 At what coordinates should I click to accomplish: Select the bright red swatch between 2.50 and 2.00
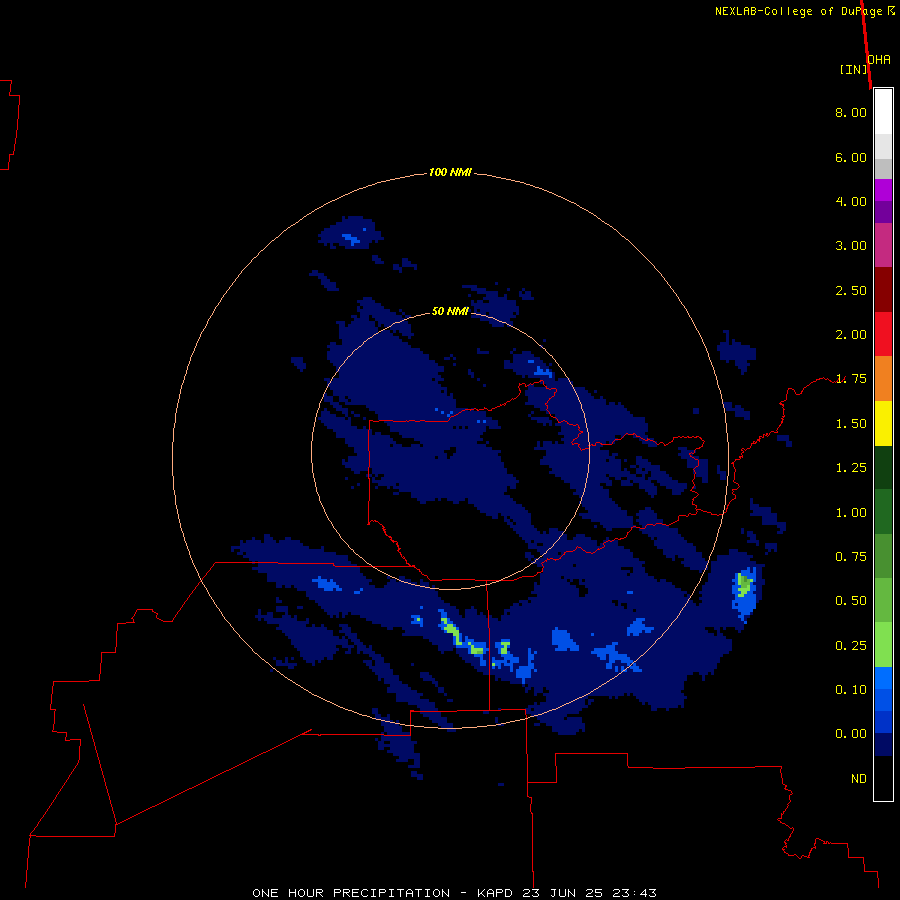coord(883,334)
